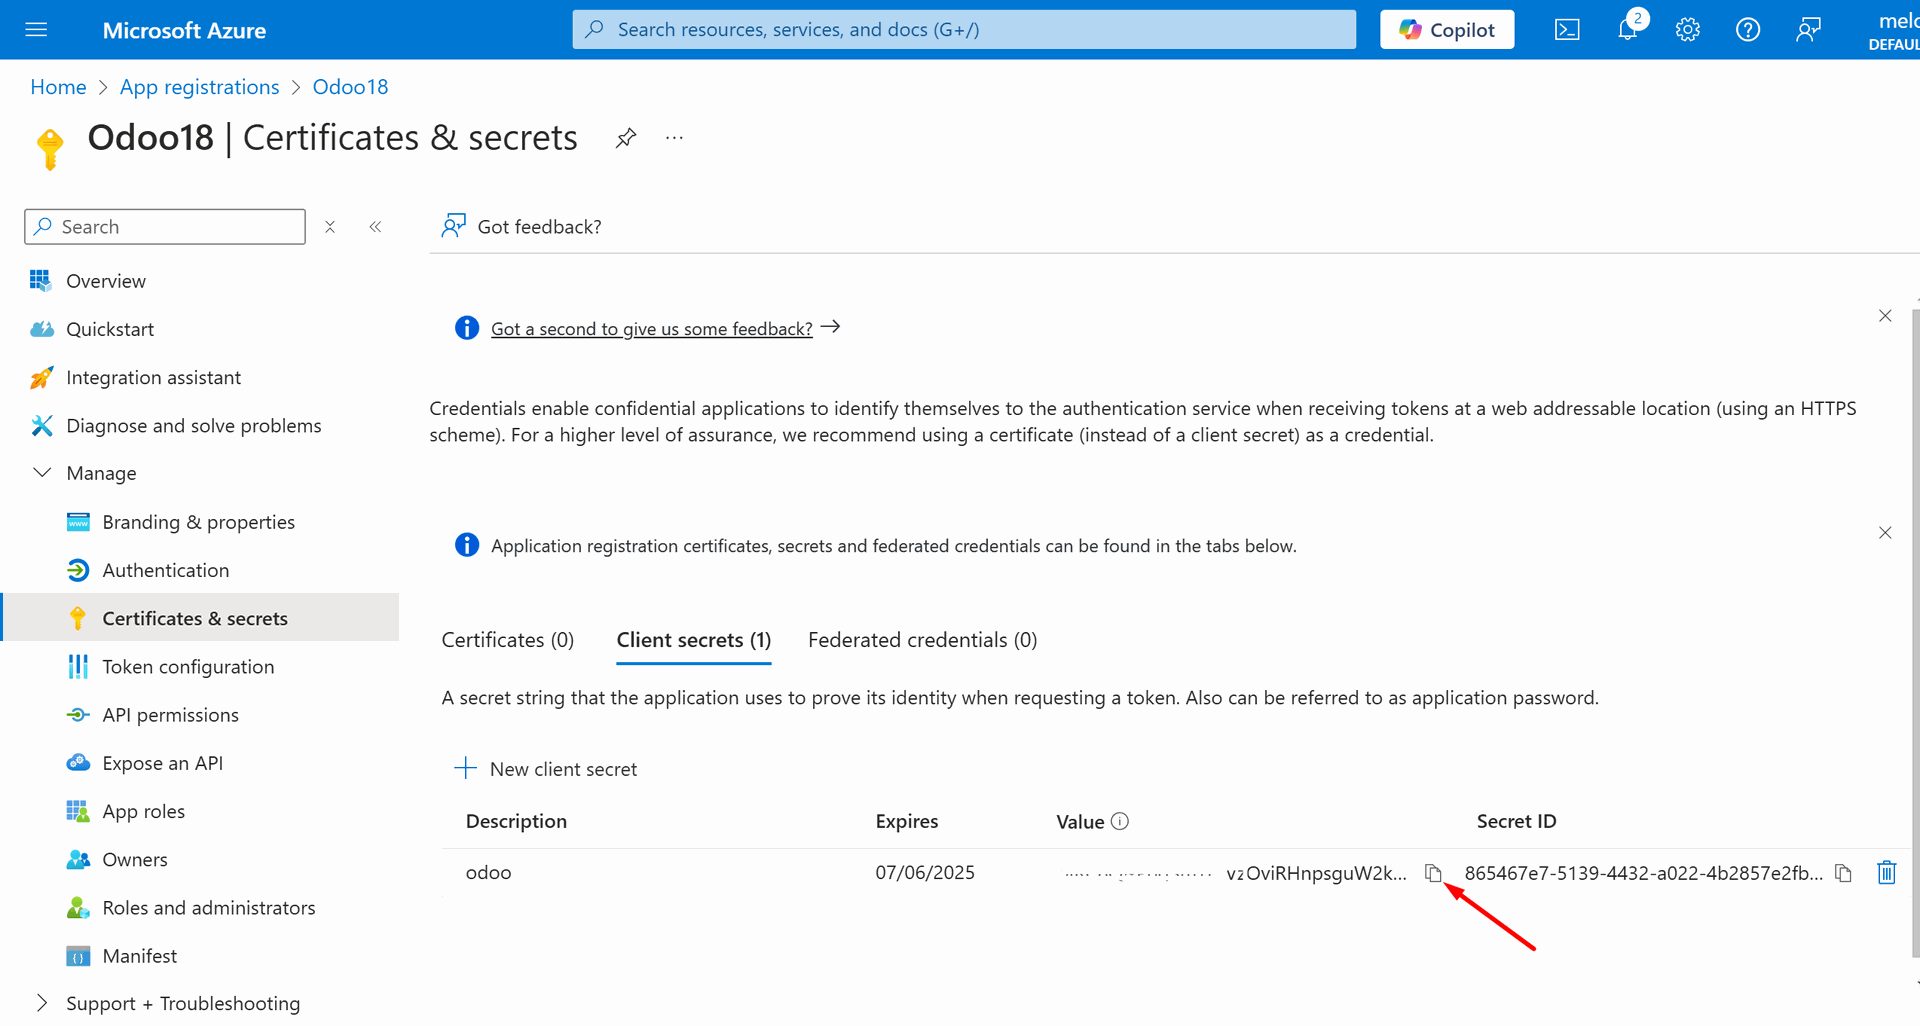
Task: Click the Token configuration icon
Action: (x=78, y=667)
